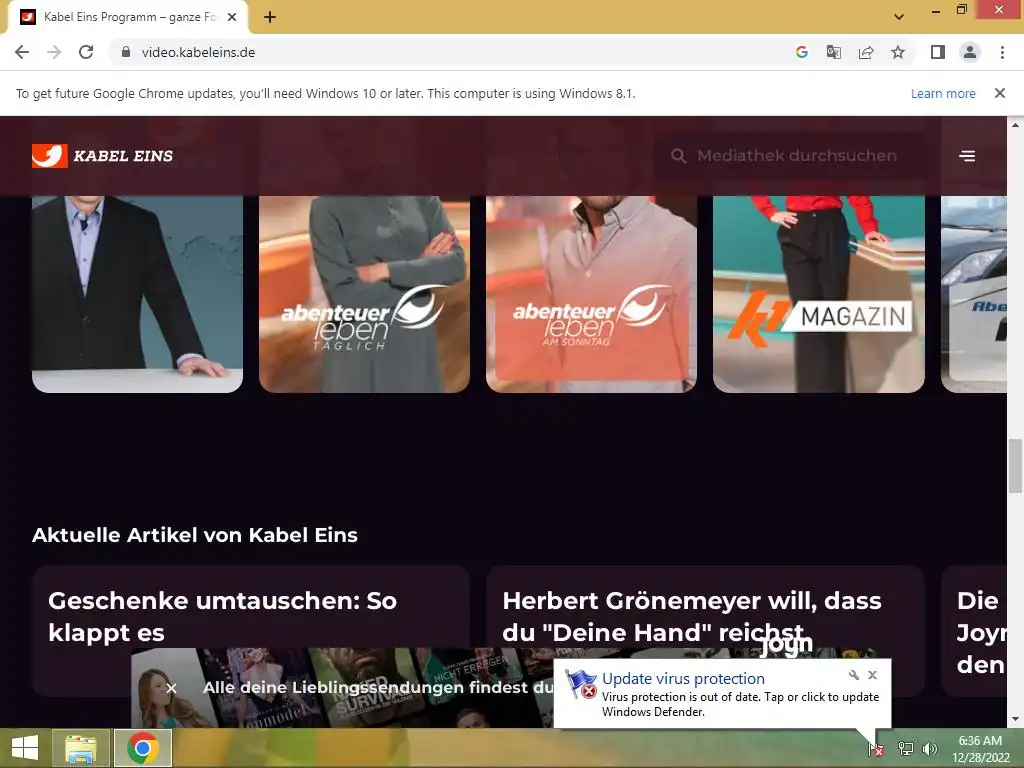Click the Aktuelle Artikel von Kabel Eins heading

195,535
